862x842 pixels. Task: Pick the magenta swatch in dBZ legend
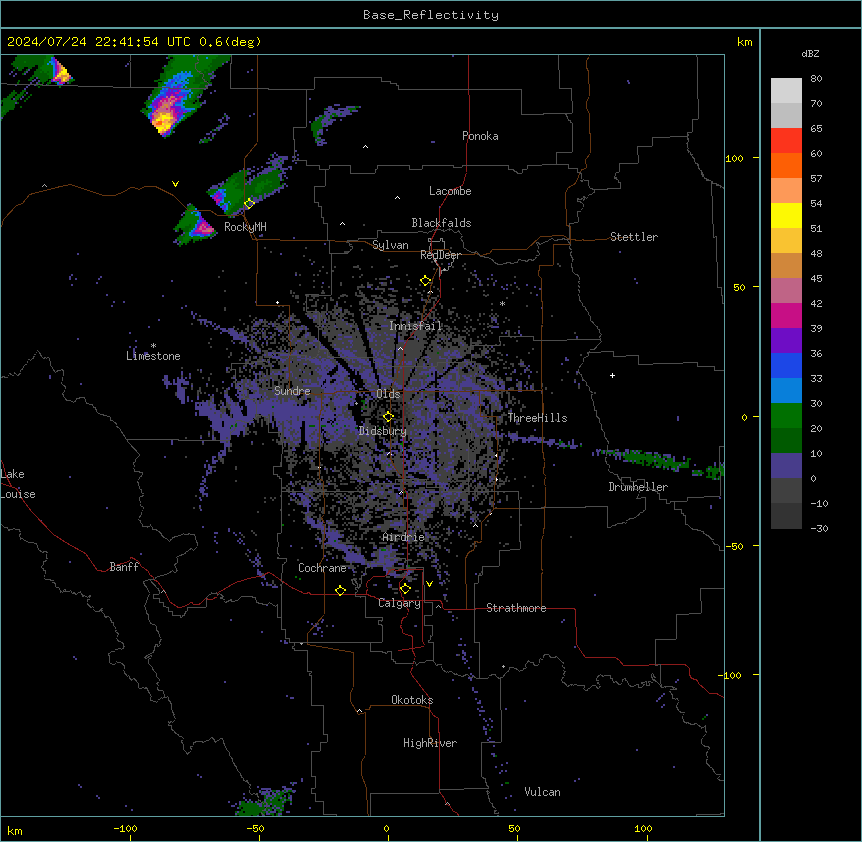pyautogui.click(x=786, y=315)
